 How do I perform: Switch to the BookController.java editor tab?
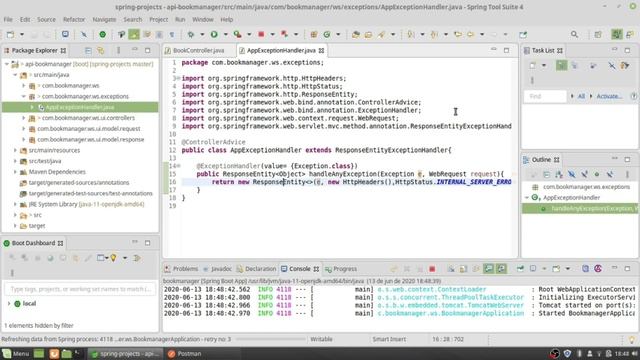tap(198, 51)
